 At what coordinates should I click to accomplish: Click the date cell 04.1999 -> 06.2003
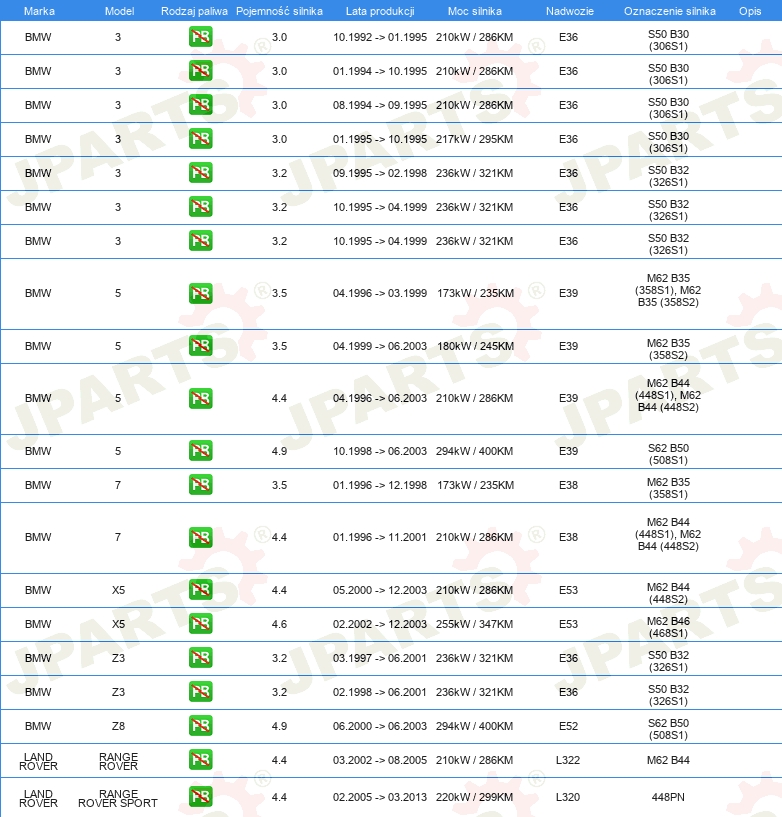(x=380, y=346)
